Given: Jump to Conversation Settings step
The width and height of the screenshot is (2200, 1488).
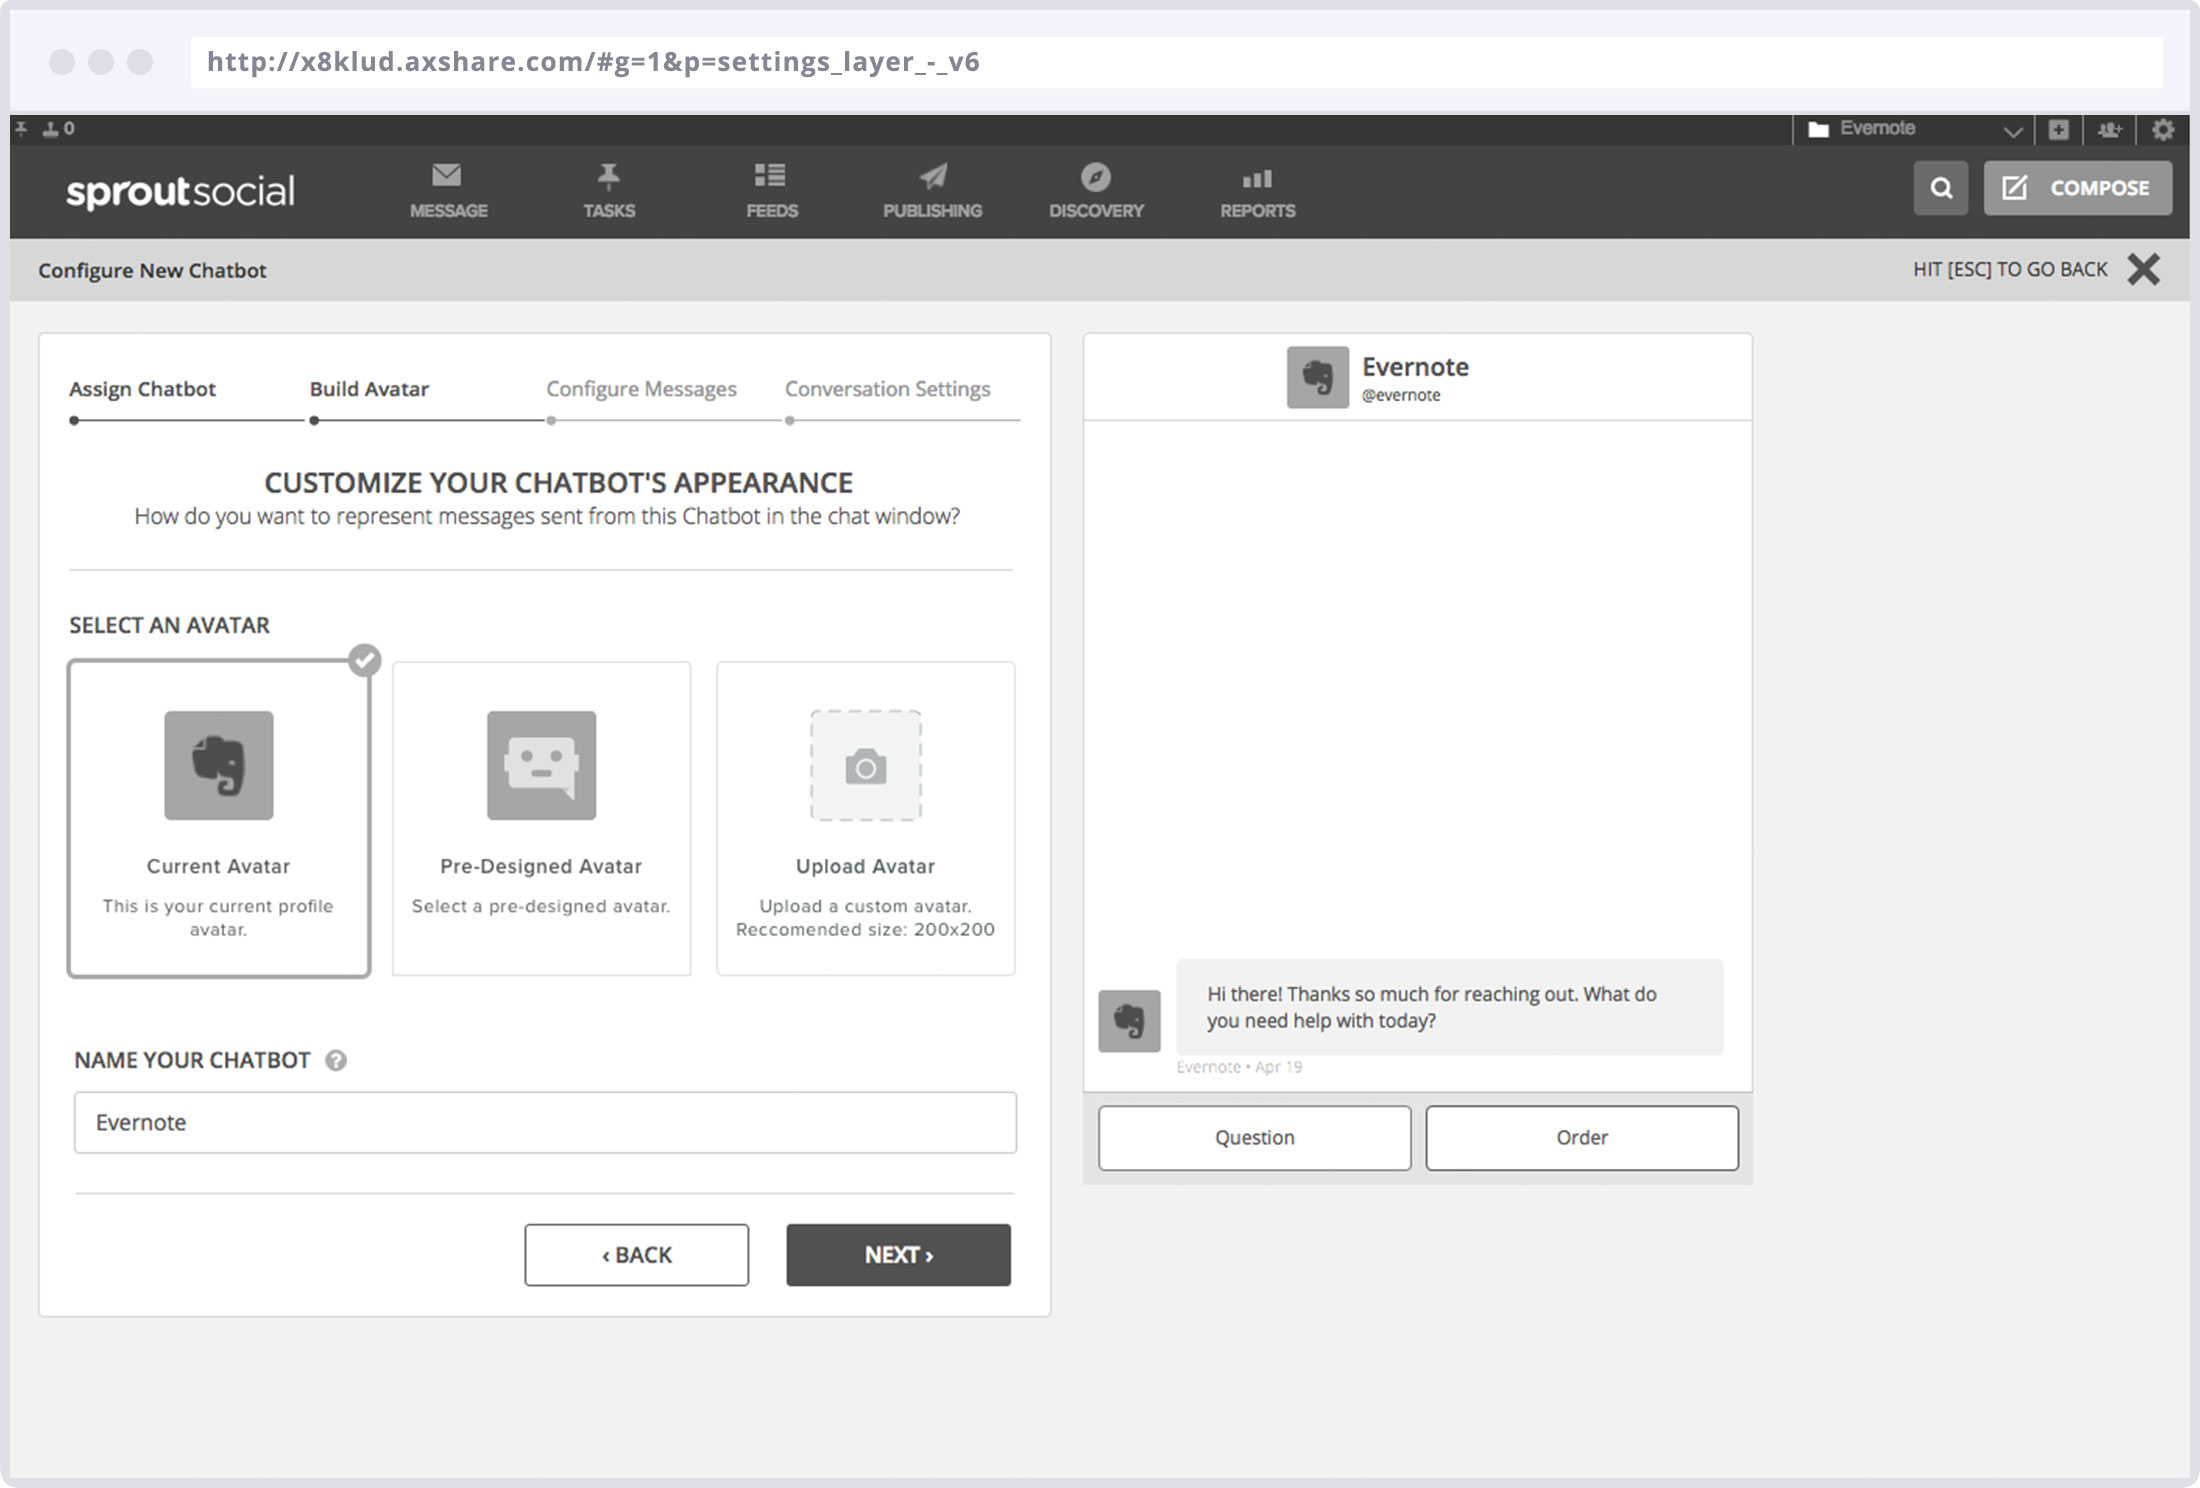Looking at the screenshot, I should pos(887,389).
